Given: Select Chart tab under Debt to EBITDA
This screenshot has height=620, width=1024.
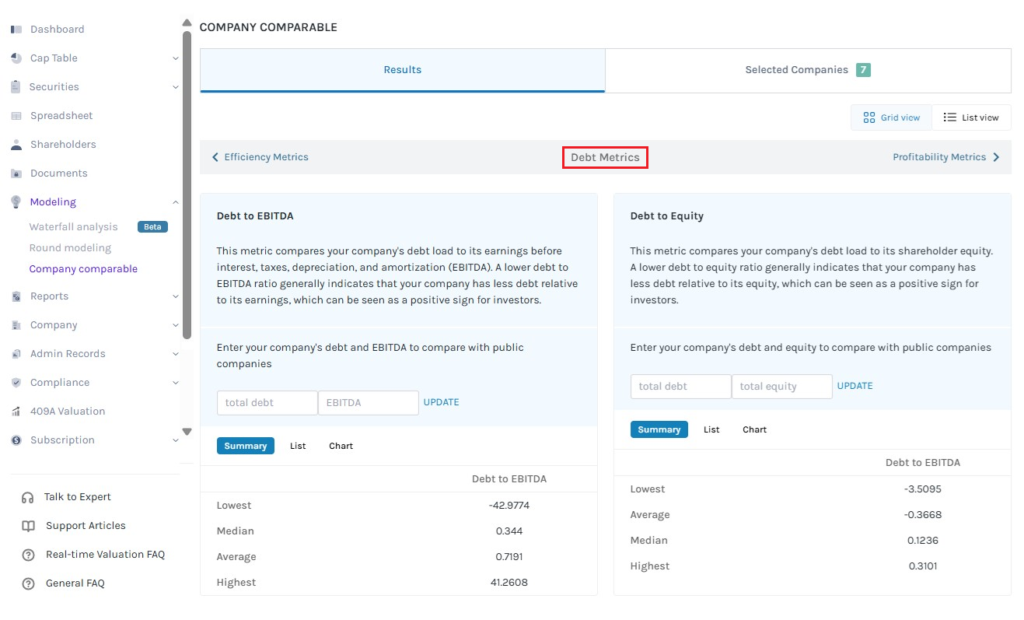Looking at the screenshot, I should (x=341, y=446).
